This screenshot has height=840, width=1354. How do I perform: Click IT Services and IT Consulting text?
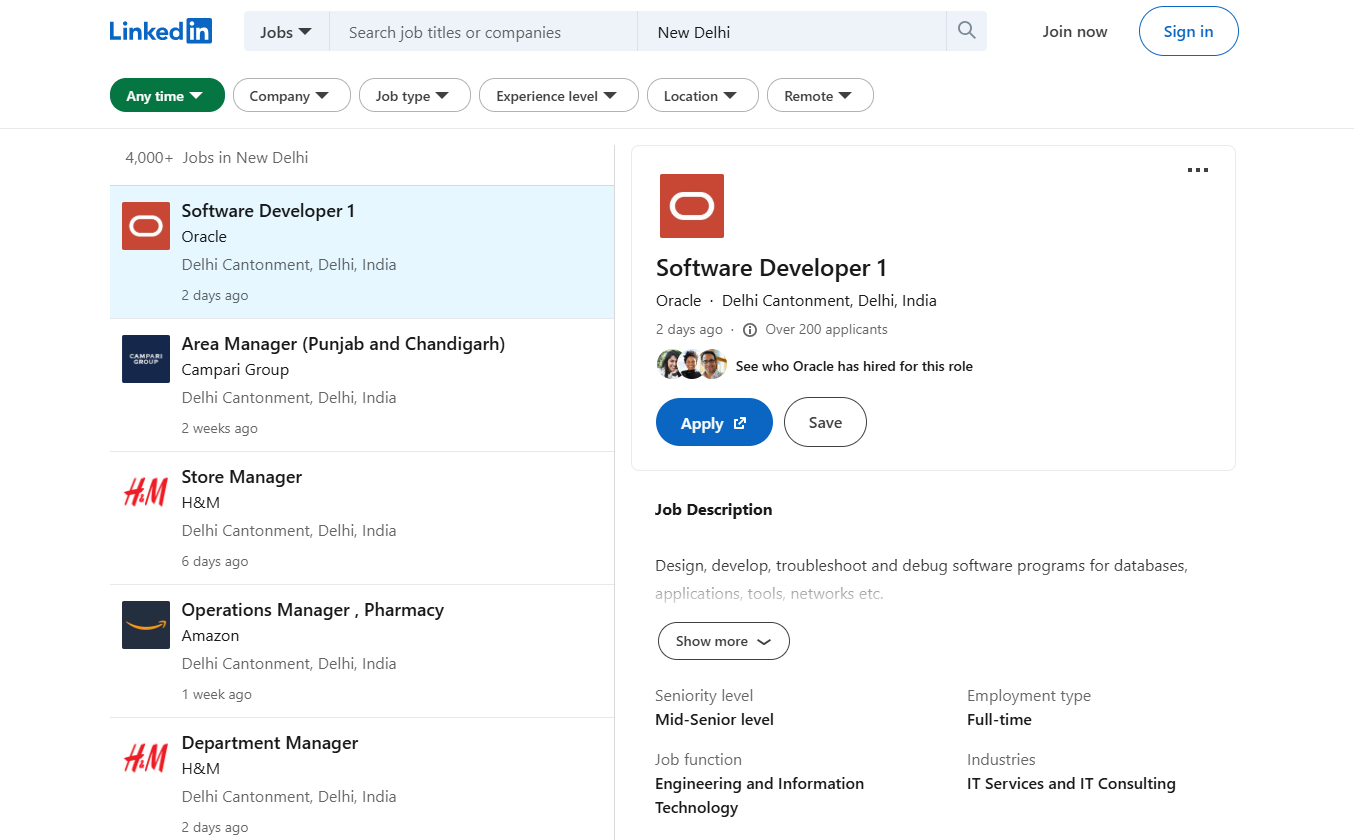point(1071,783)
